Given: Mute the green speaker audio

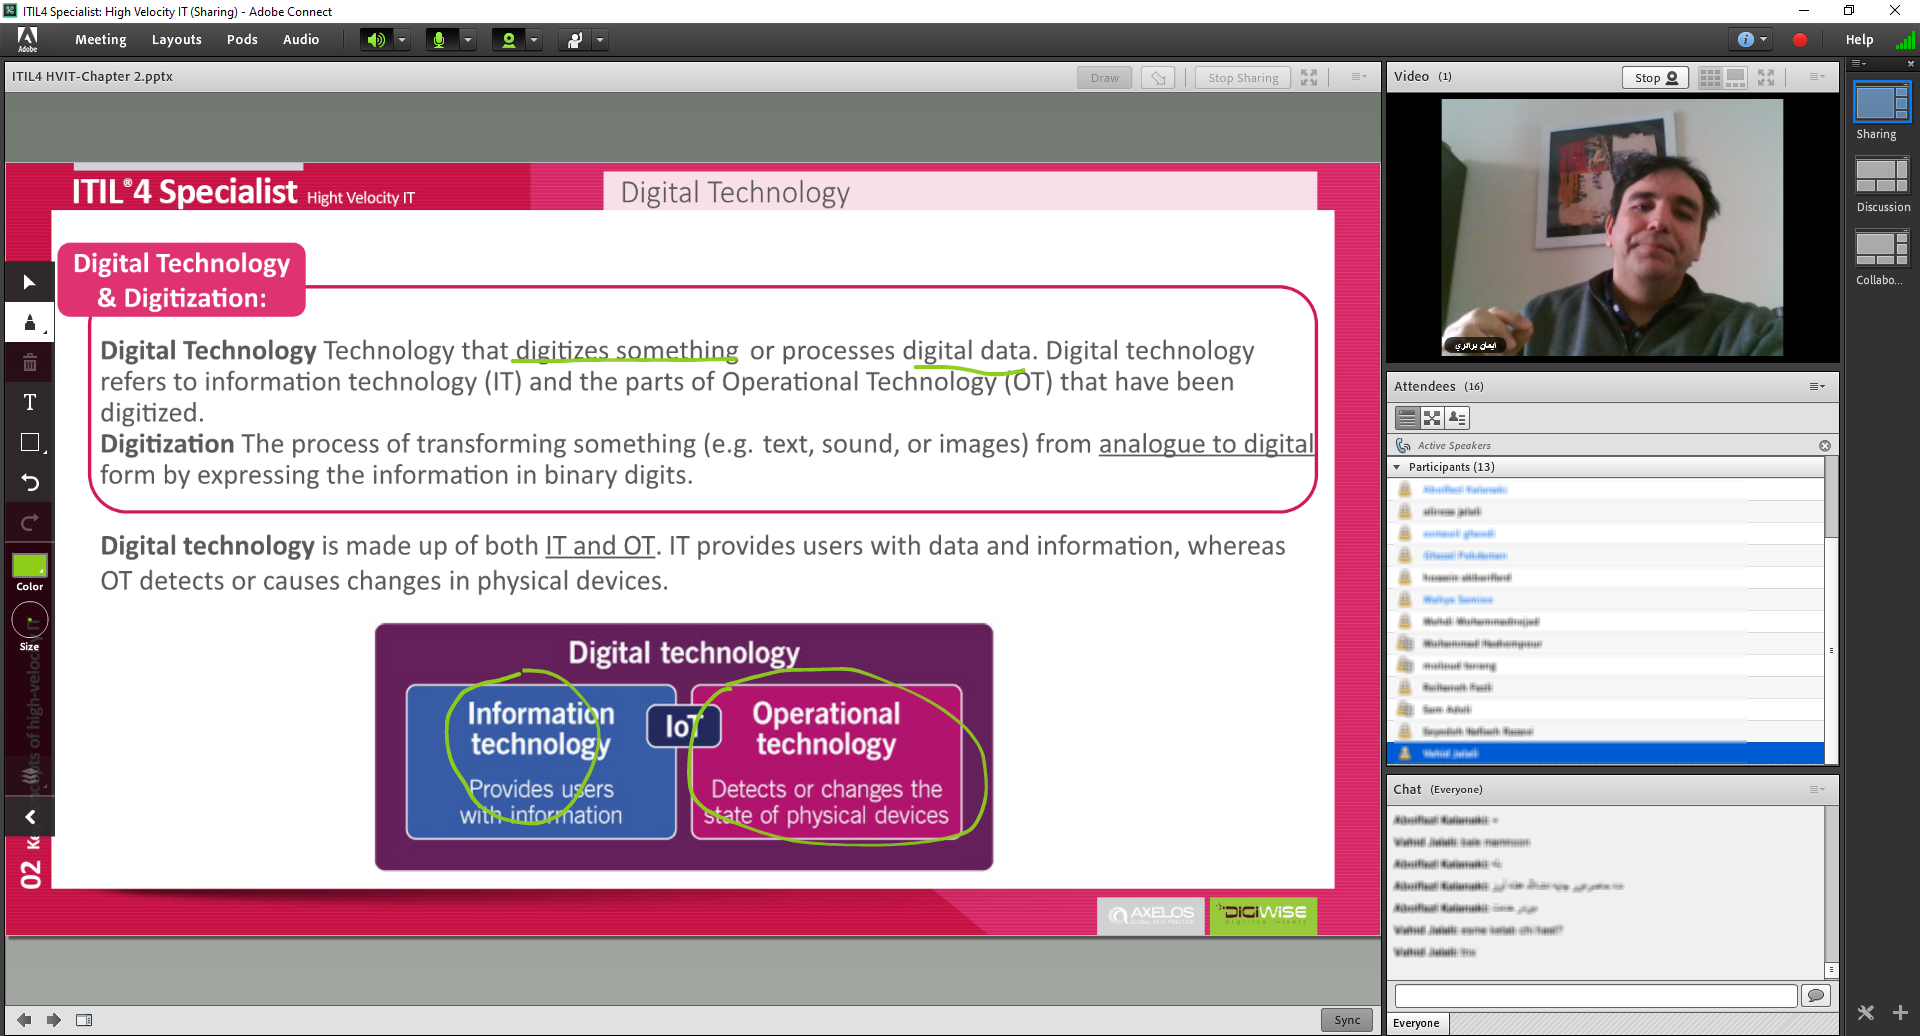Looking at the screenshot, I should [x=376, y=40].
